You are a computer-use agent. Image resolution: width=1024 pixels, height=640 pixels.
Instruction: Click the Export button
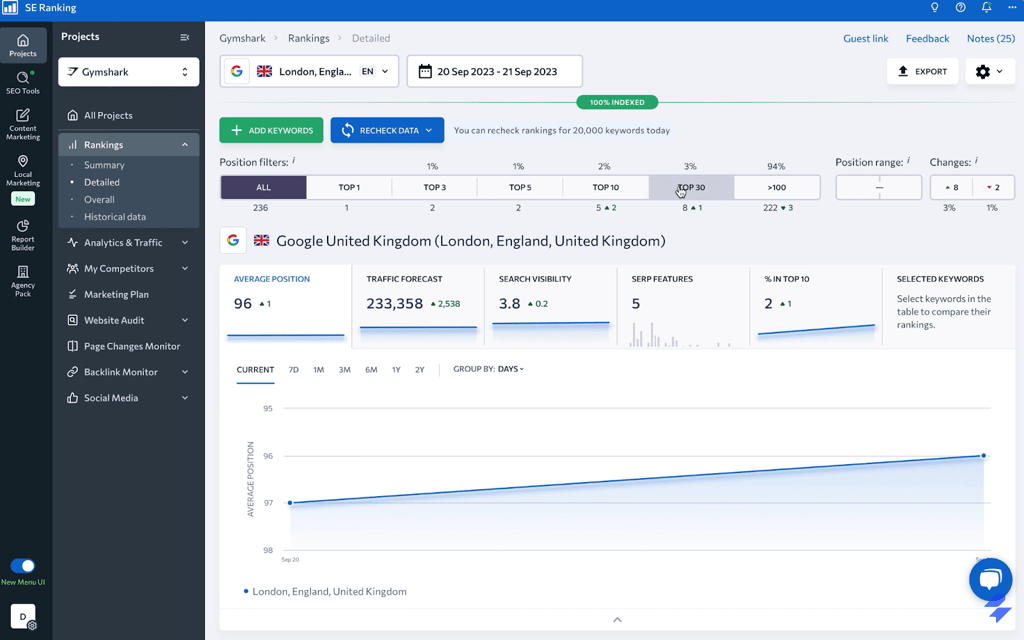tap(922, 71)
